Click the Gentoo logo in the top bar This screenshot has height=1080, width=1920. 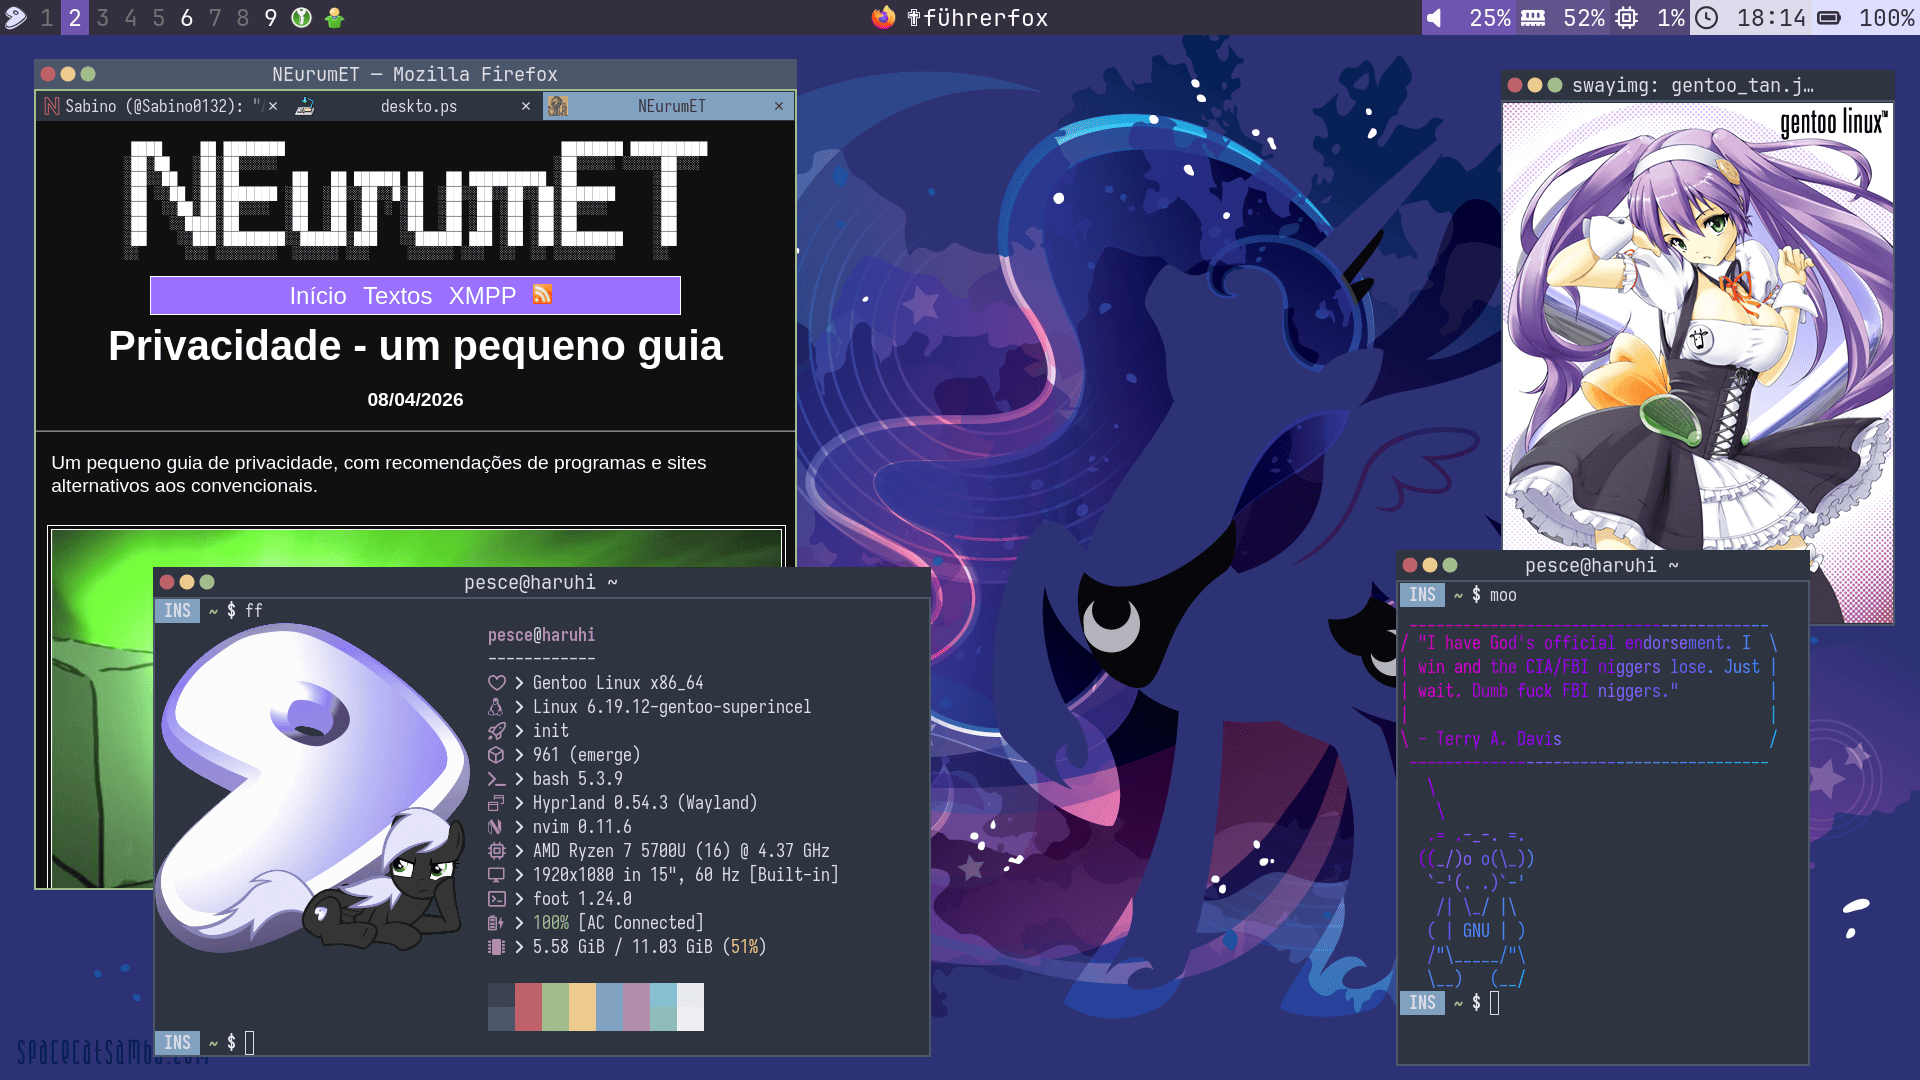click(16, 17)
